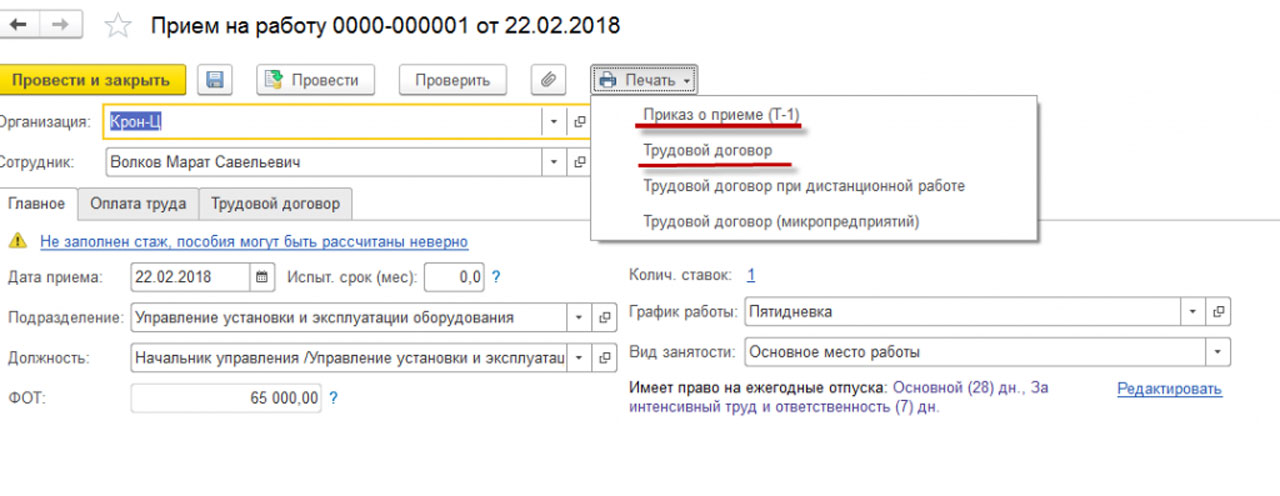Click help question mark next to ФОТ
1280x496 pixels.
point(334,398)
